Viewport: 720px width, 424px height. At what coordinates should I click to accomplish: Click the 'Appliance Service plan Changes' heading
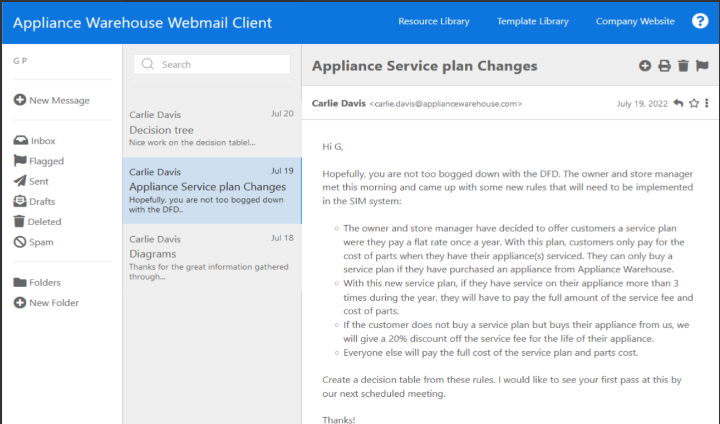[x=424, y=66]
